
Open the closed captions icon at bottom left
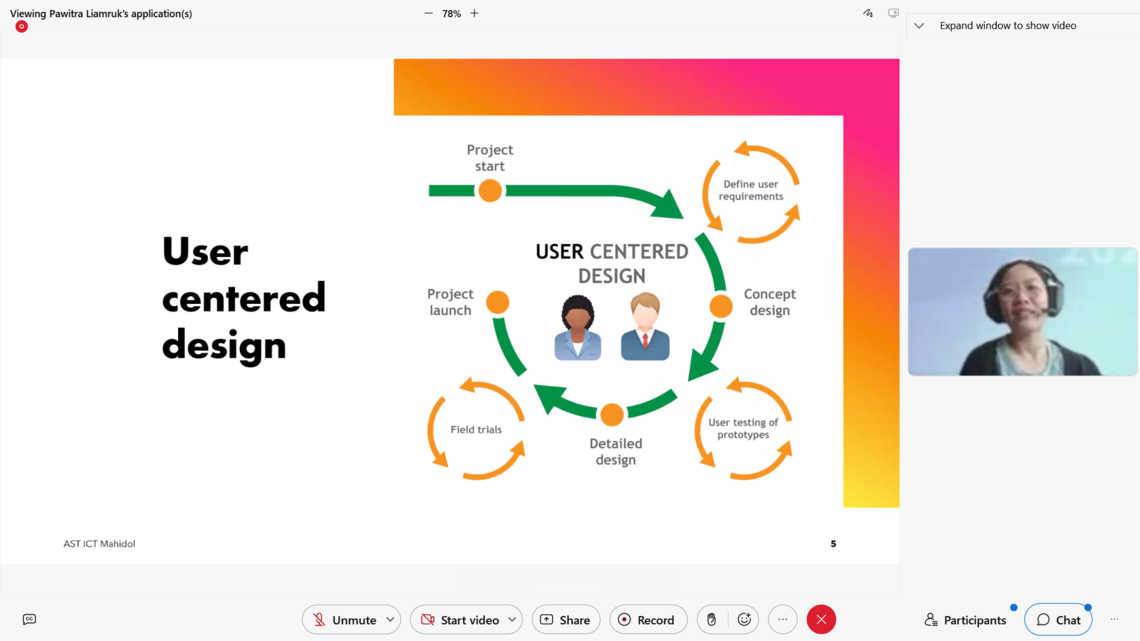point(29,620)
